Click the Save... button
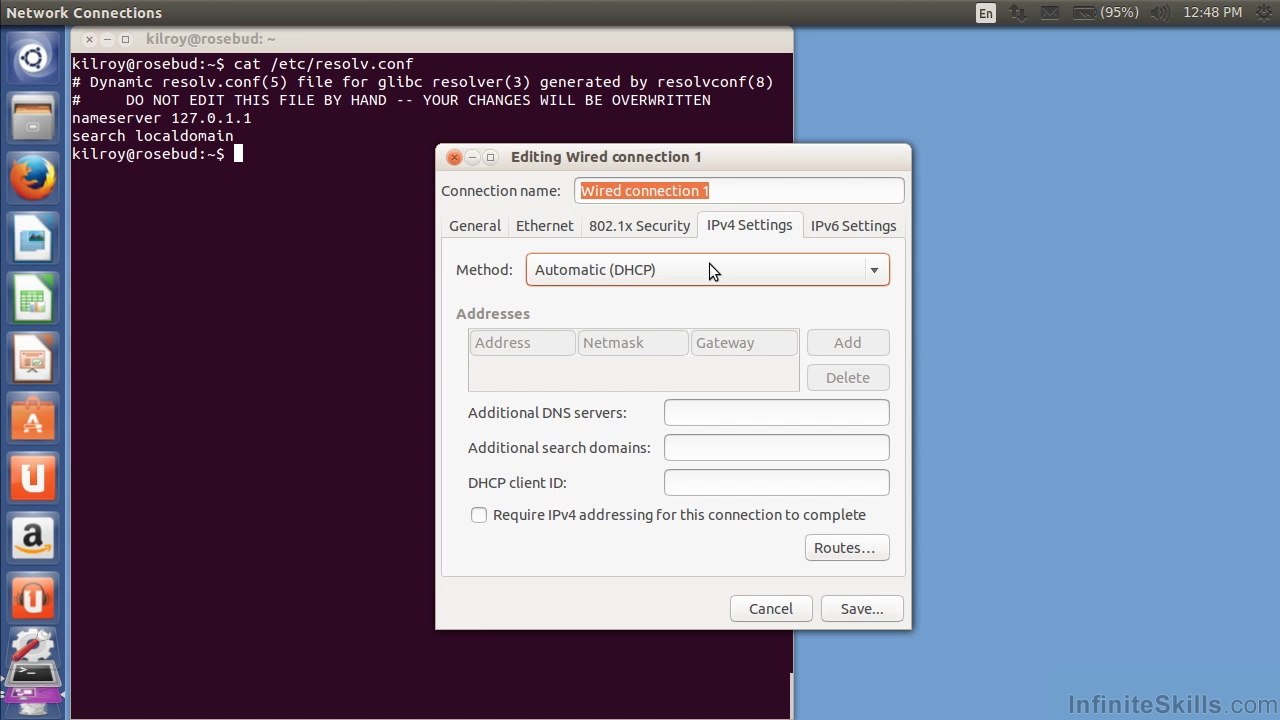The width and height of the screenshot is (1280, 720). click(x=862, y=609)
